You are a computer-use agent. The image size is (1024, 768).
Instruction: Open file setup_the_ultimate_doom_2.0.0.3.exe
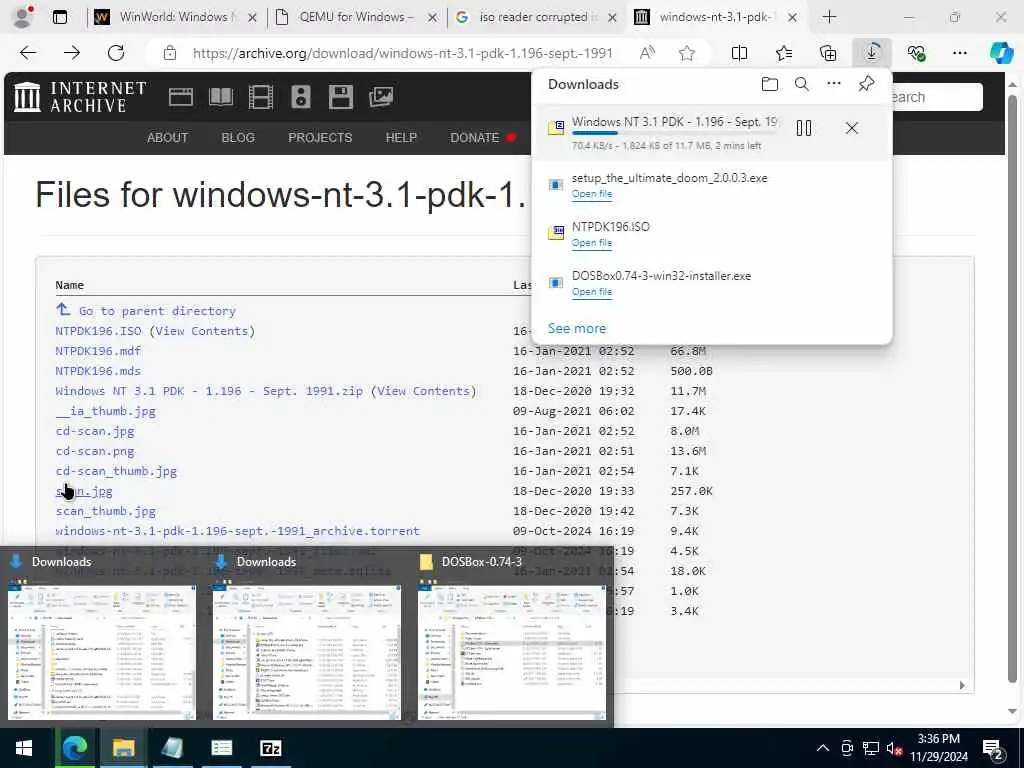(x=592, y=194)
